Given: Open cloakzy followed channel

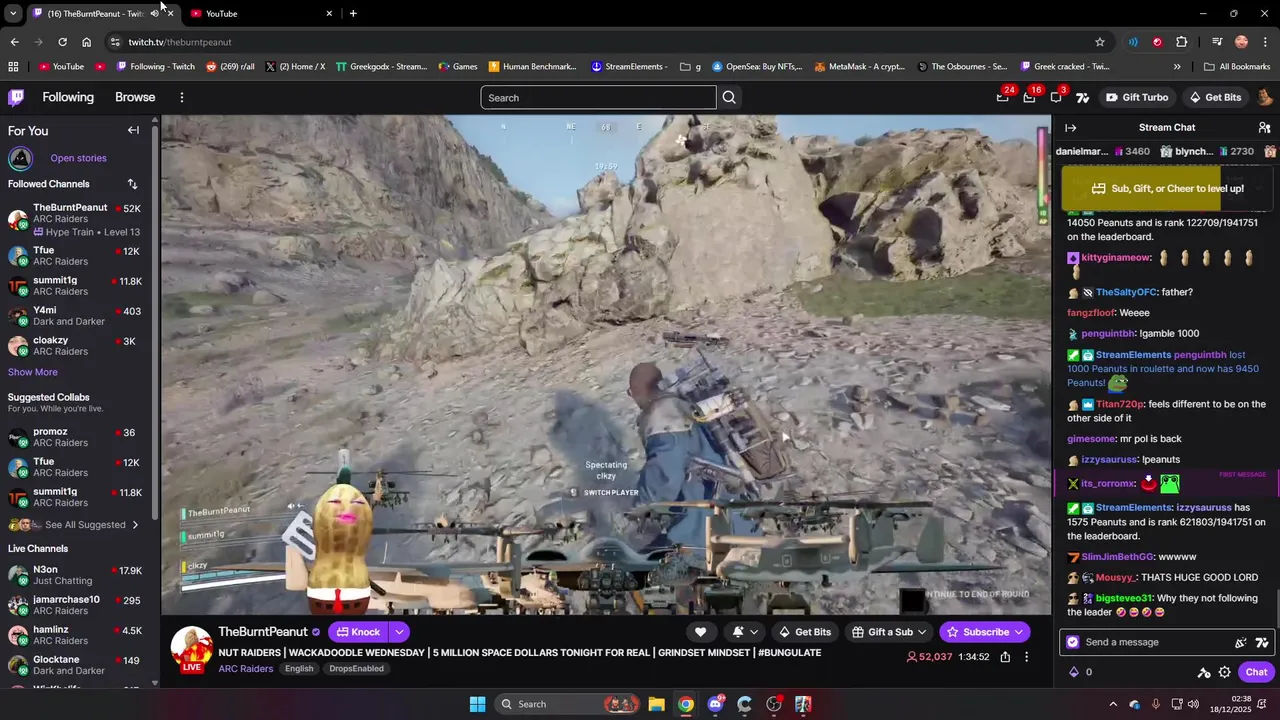Looking at the screenshot, I should [76, 345].
